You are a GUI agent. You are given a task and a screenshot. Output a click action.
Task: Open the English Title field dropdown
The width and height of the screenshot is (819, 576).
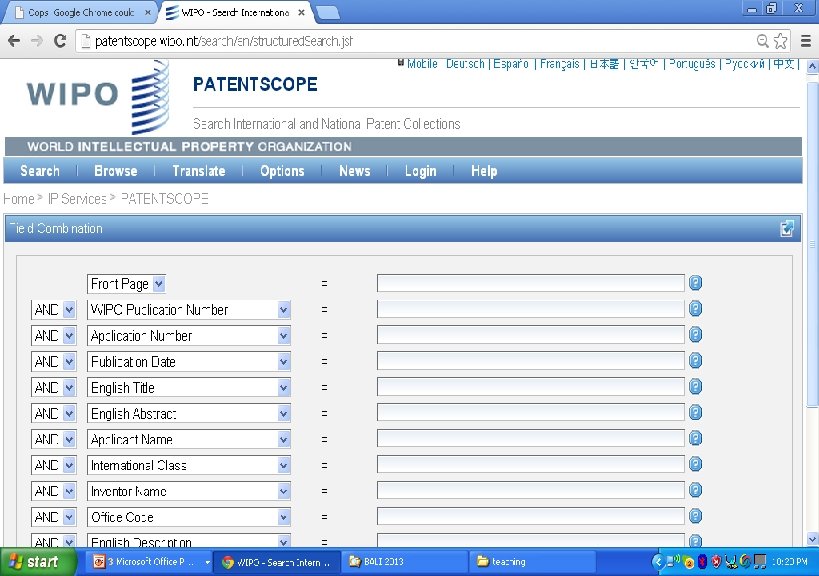point(189,387)
